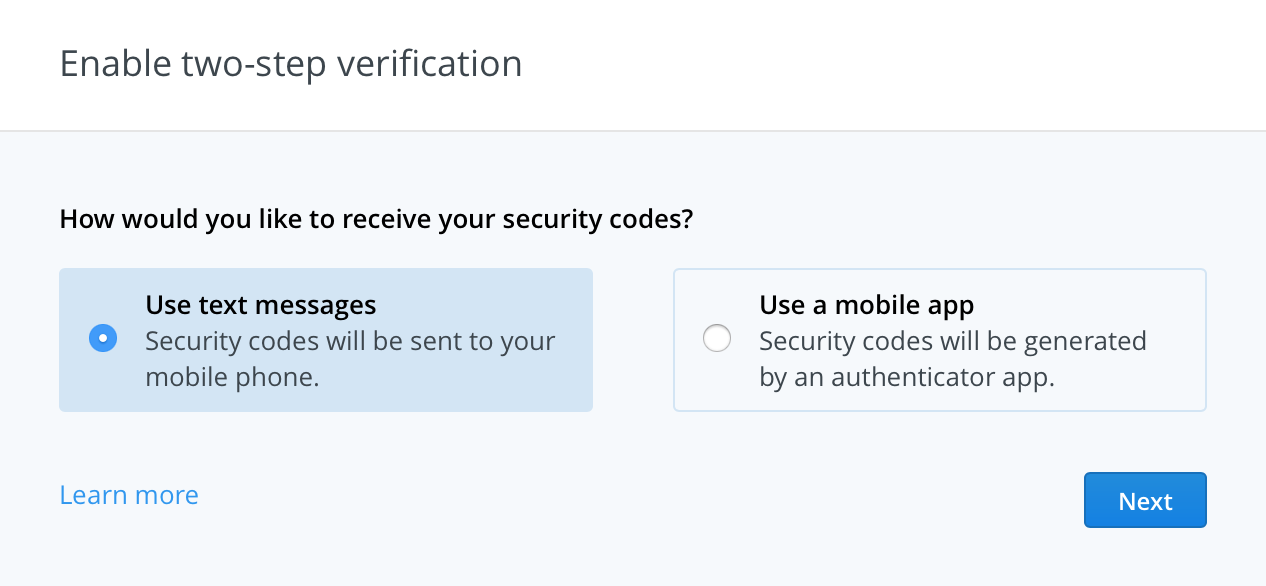Deselect text messages by choosing mobile app
The image size is (1266, 586).
tap(717, 338)
